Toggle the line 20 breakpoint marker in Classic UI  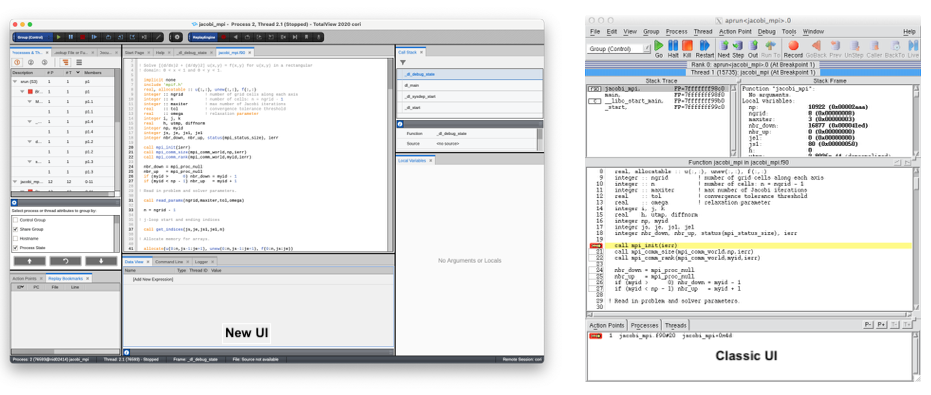click(596, 245)
